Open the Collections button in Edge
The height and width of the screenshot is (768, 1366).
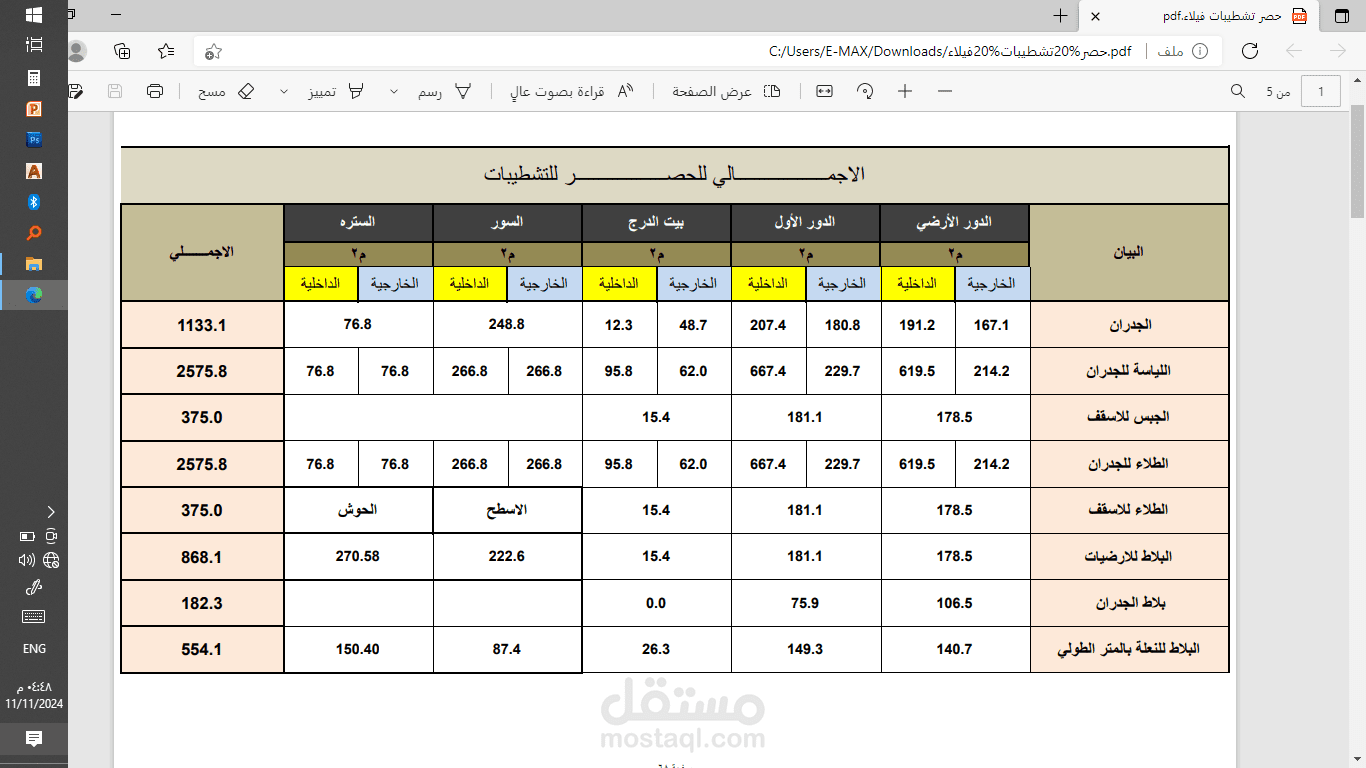(x=122, y=51)
